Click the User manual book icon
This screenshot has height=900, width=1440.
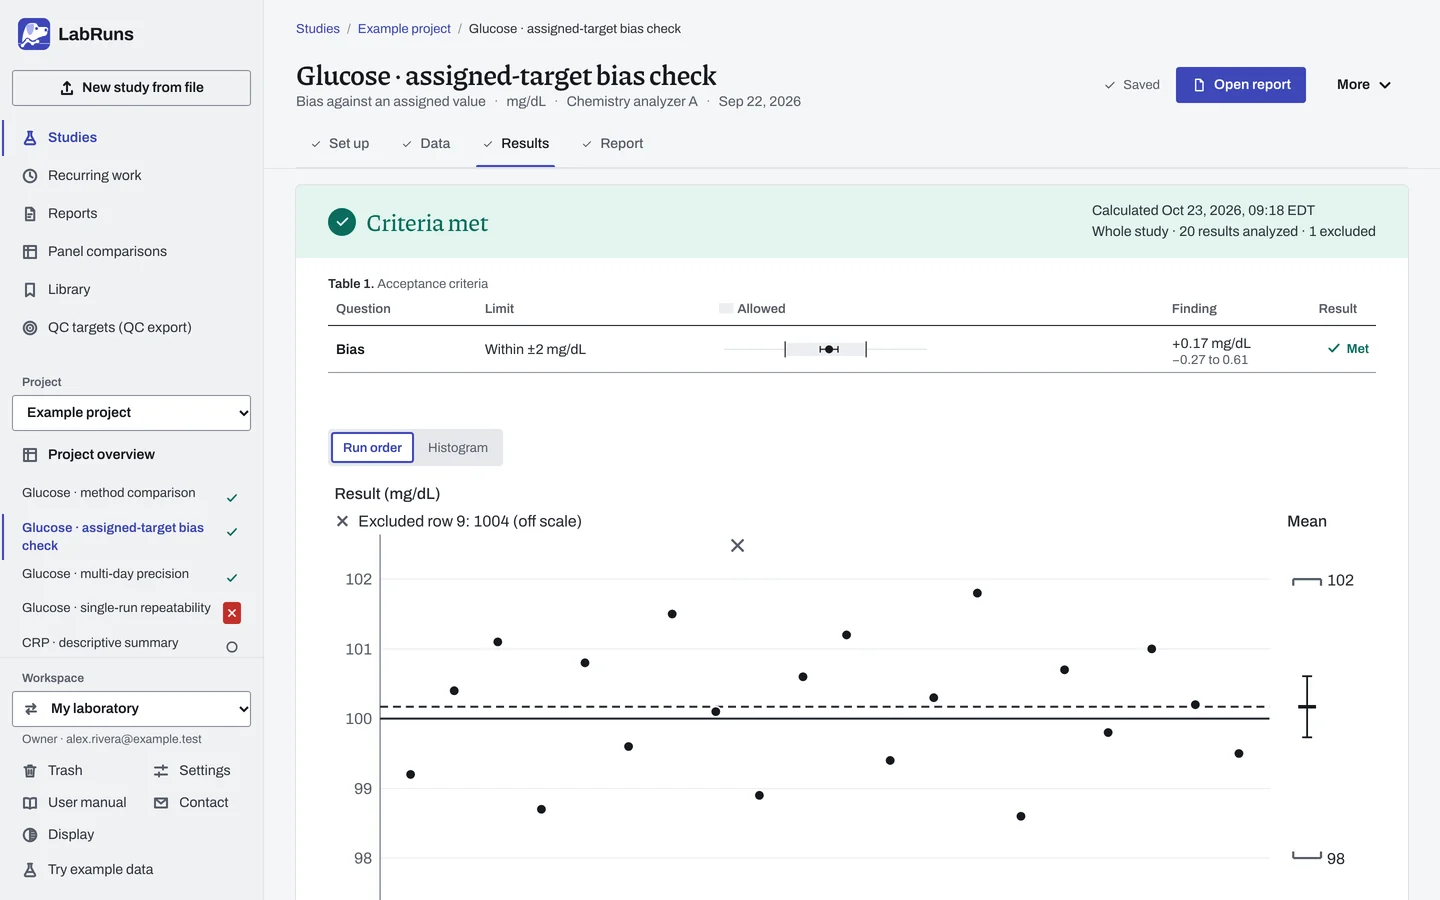tap(30, 803)
